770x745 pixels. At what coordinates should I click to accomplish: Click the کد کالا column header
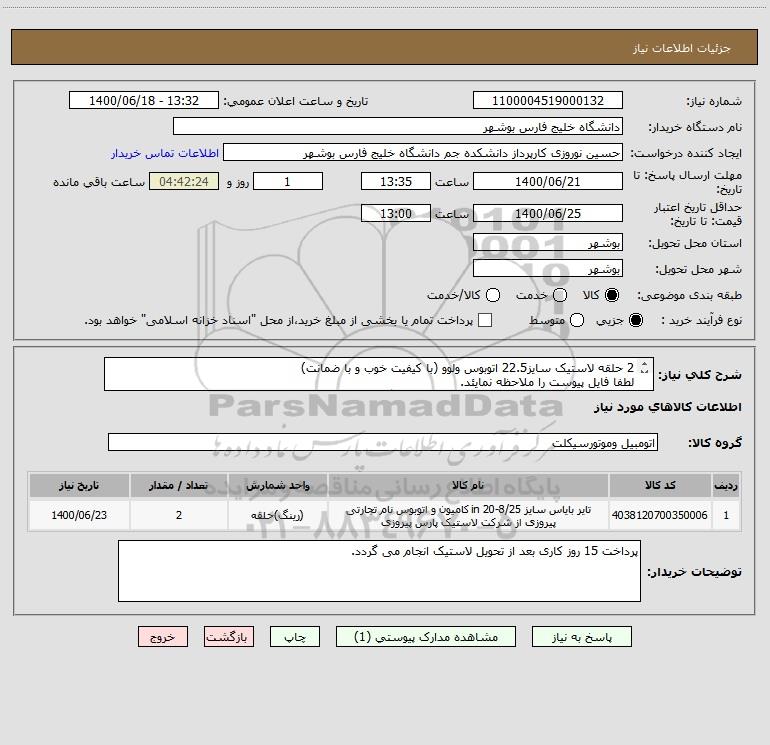(660, 485)
